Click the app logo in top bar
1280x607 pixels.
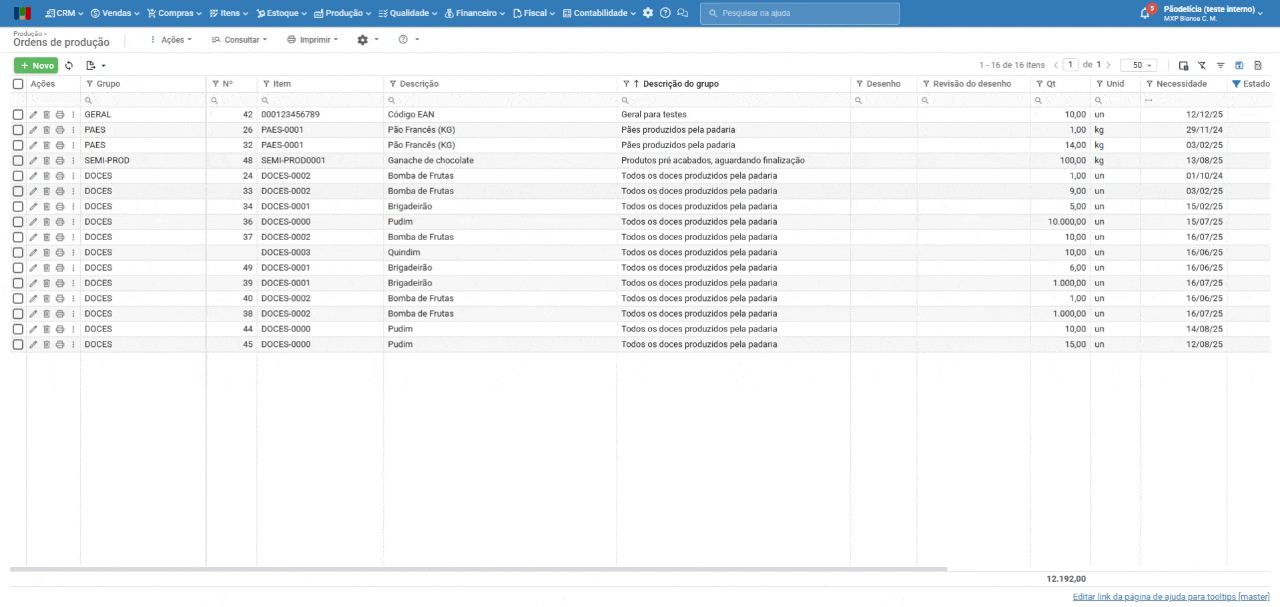pos(22,13)
